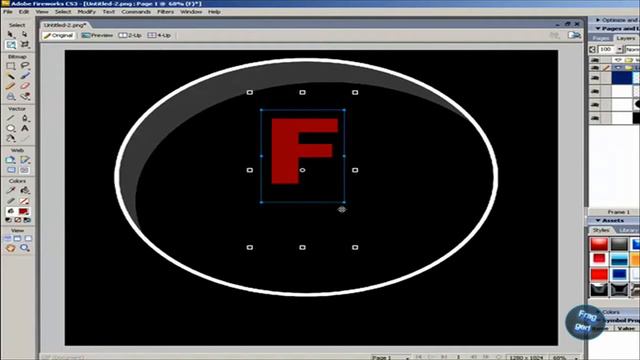
Task: Apply the glossy red style swatch
Action: (599, 244)
